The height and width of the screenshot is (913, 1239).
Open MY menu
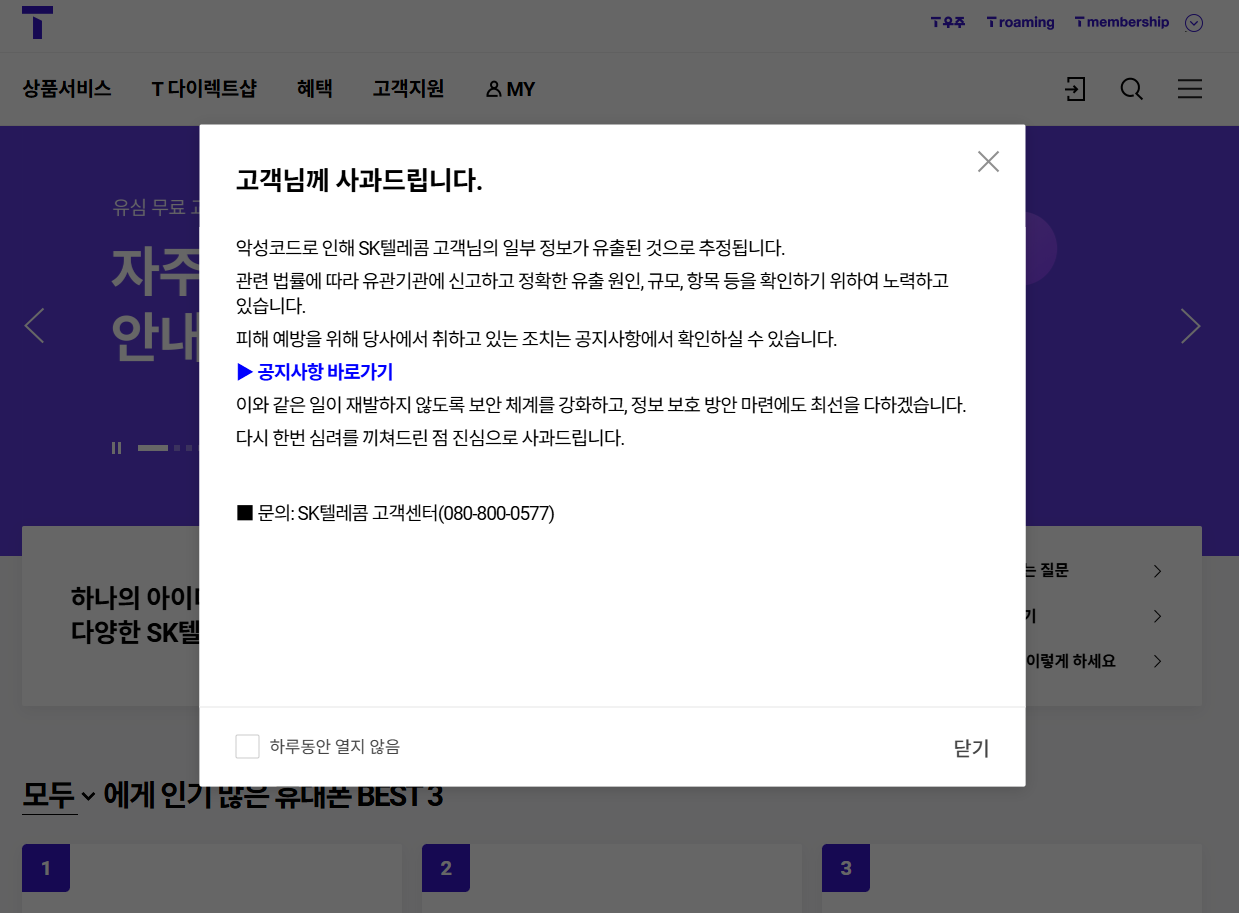(x=510, y=89)
